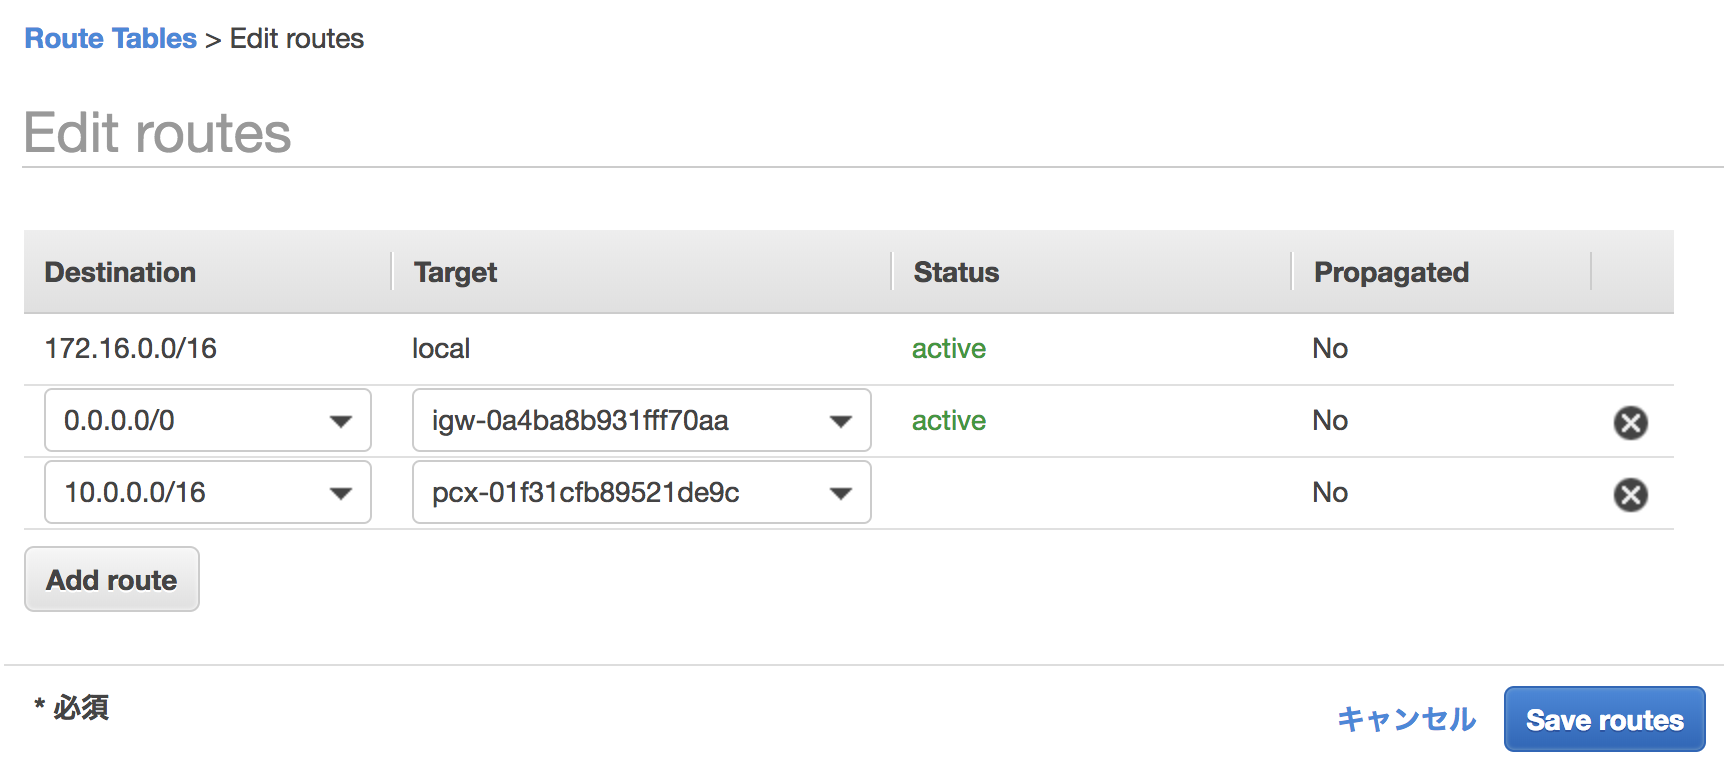Click the Status column header
The image size is (1736, 778).
coord(956,272)
